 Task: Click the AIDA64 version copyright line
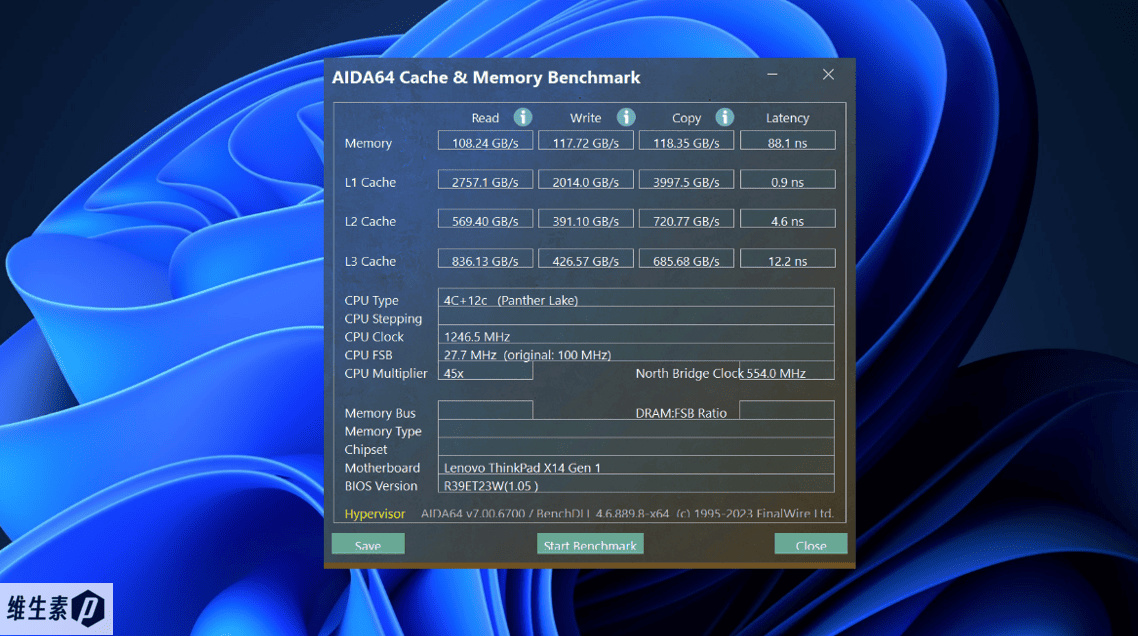click(x=627, y=513)
